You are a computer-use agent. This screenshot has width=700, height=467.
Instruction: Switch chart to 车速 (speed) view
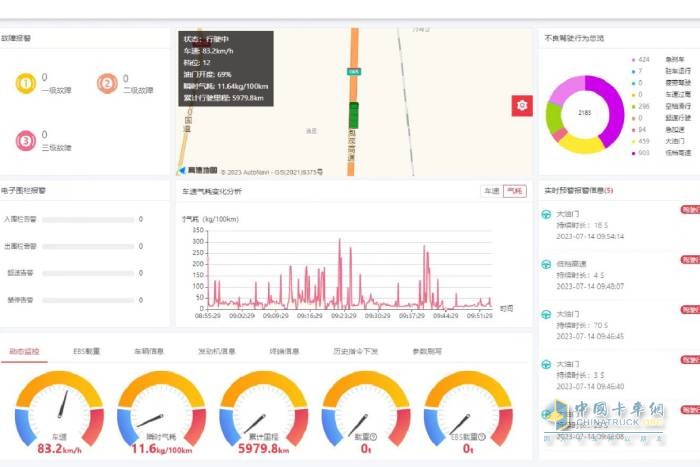point(492,191)
